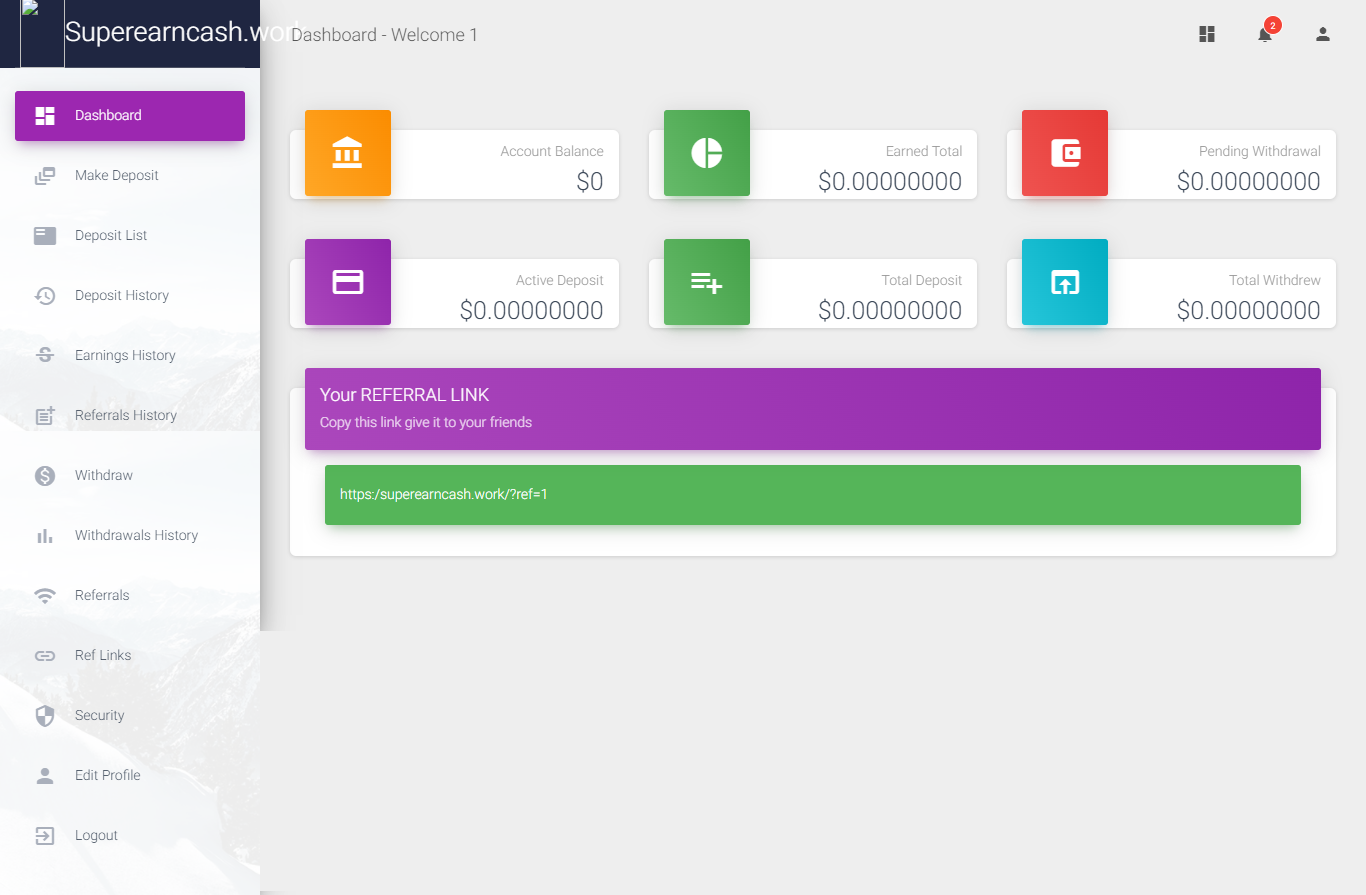Click the orange Account Balance bank icon

click(347, 153)
